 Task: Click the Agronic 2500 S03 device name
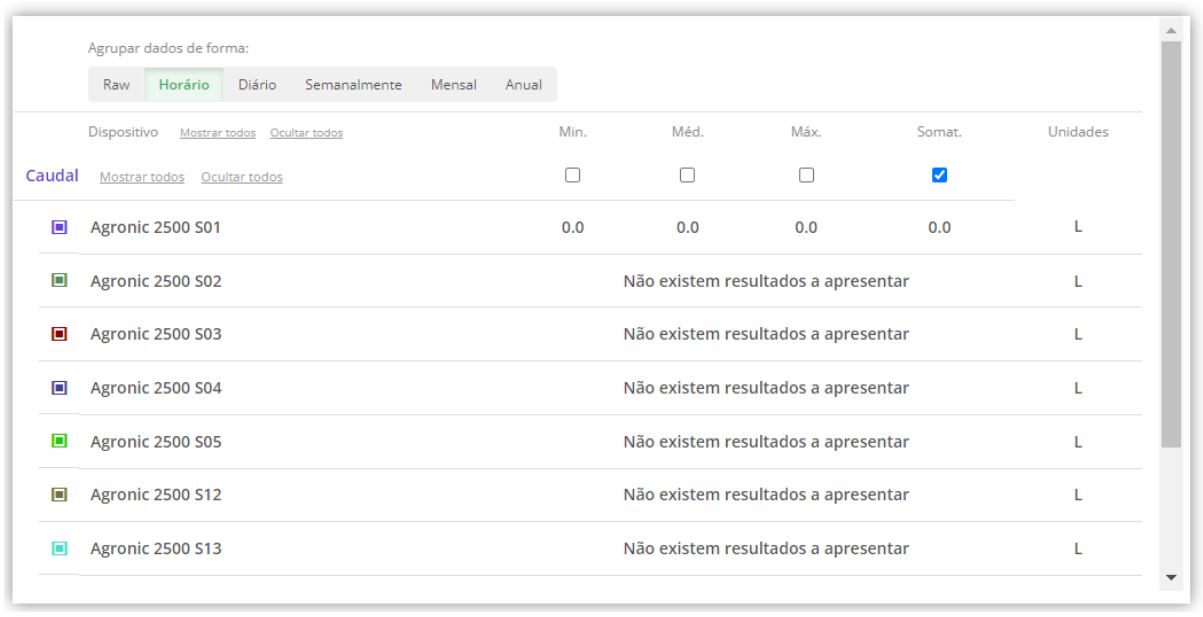pyautogui.click(x=156, y=334)
